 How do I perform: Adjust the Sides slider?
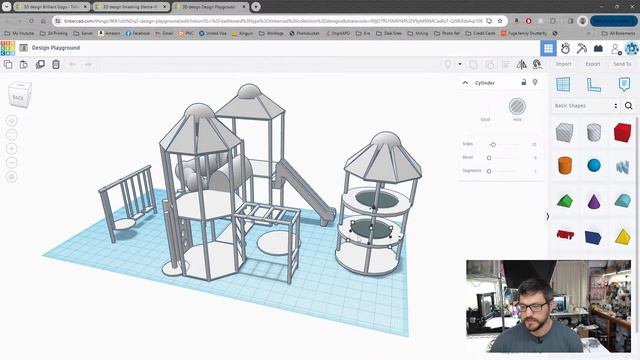click(493, 144)
